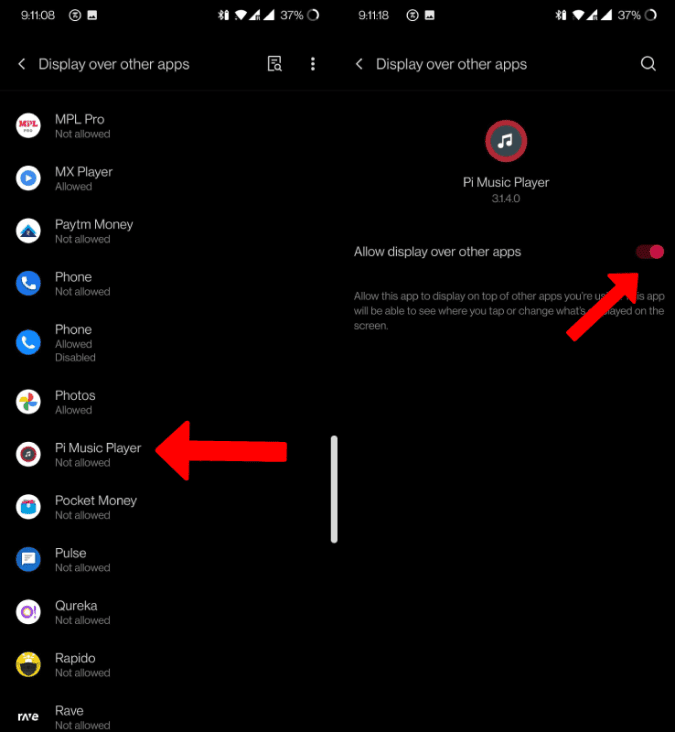Tap the Pocket Money app icon
Screen dimensions: 675x732
pos(28,507)
